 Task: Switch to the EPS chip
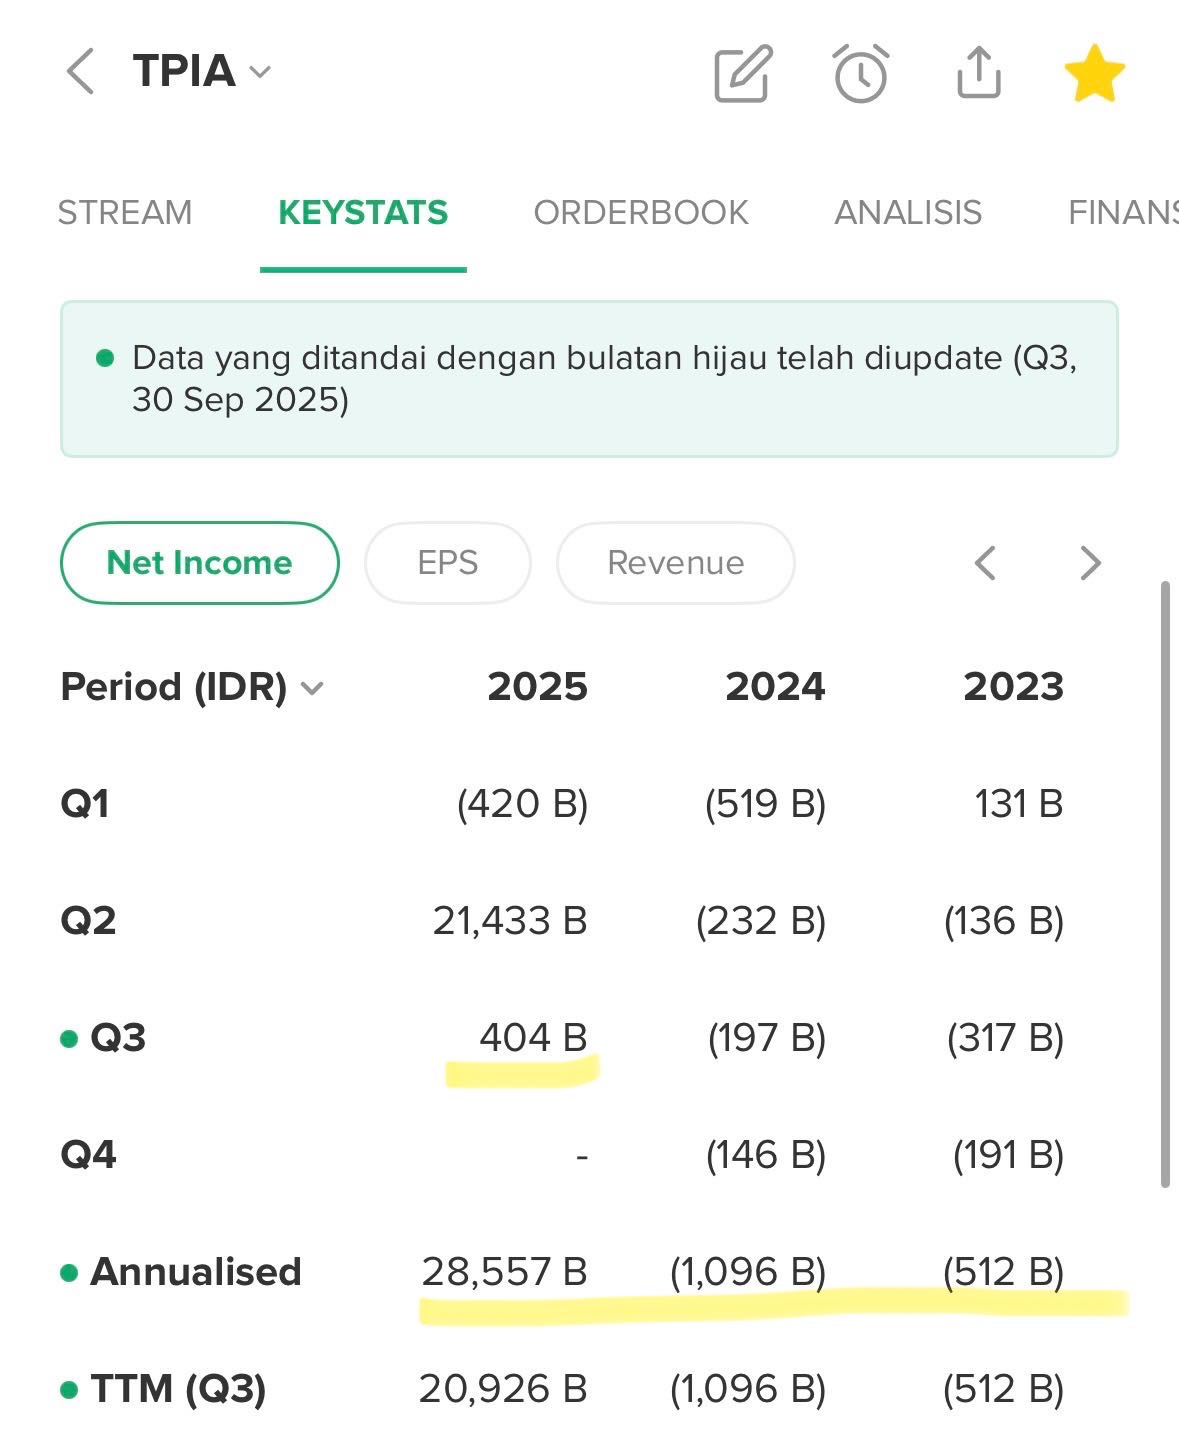(x=448, y=563)
